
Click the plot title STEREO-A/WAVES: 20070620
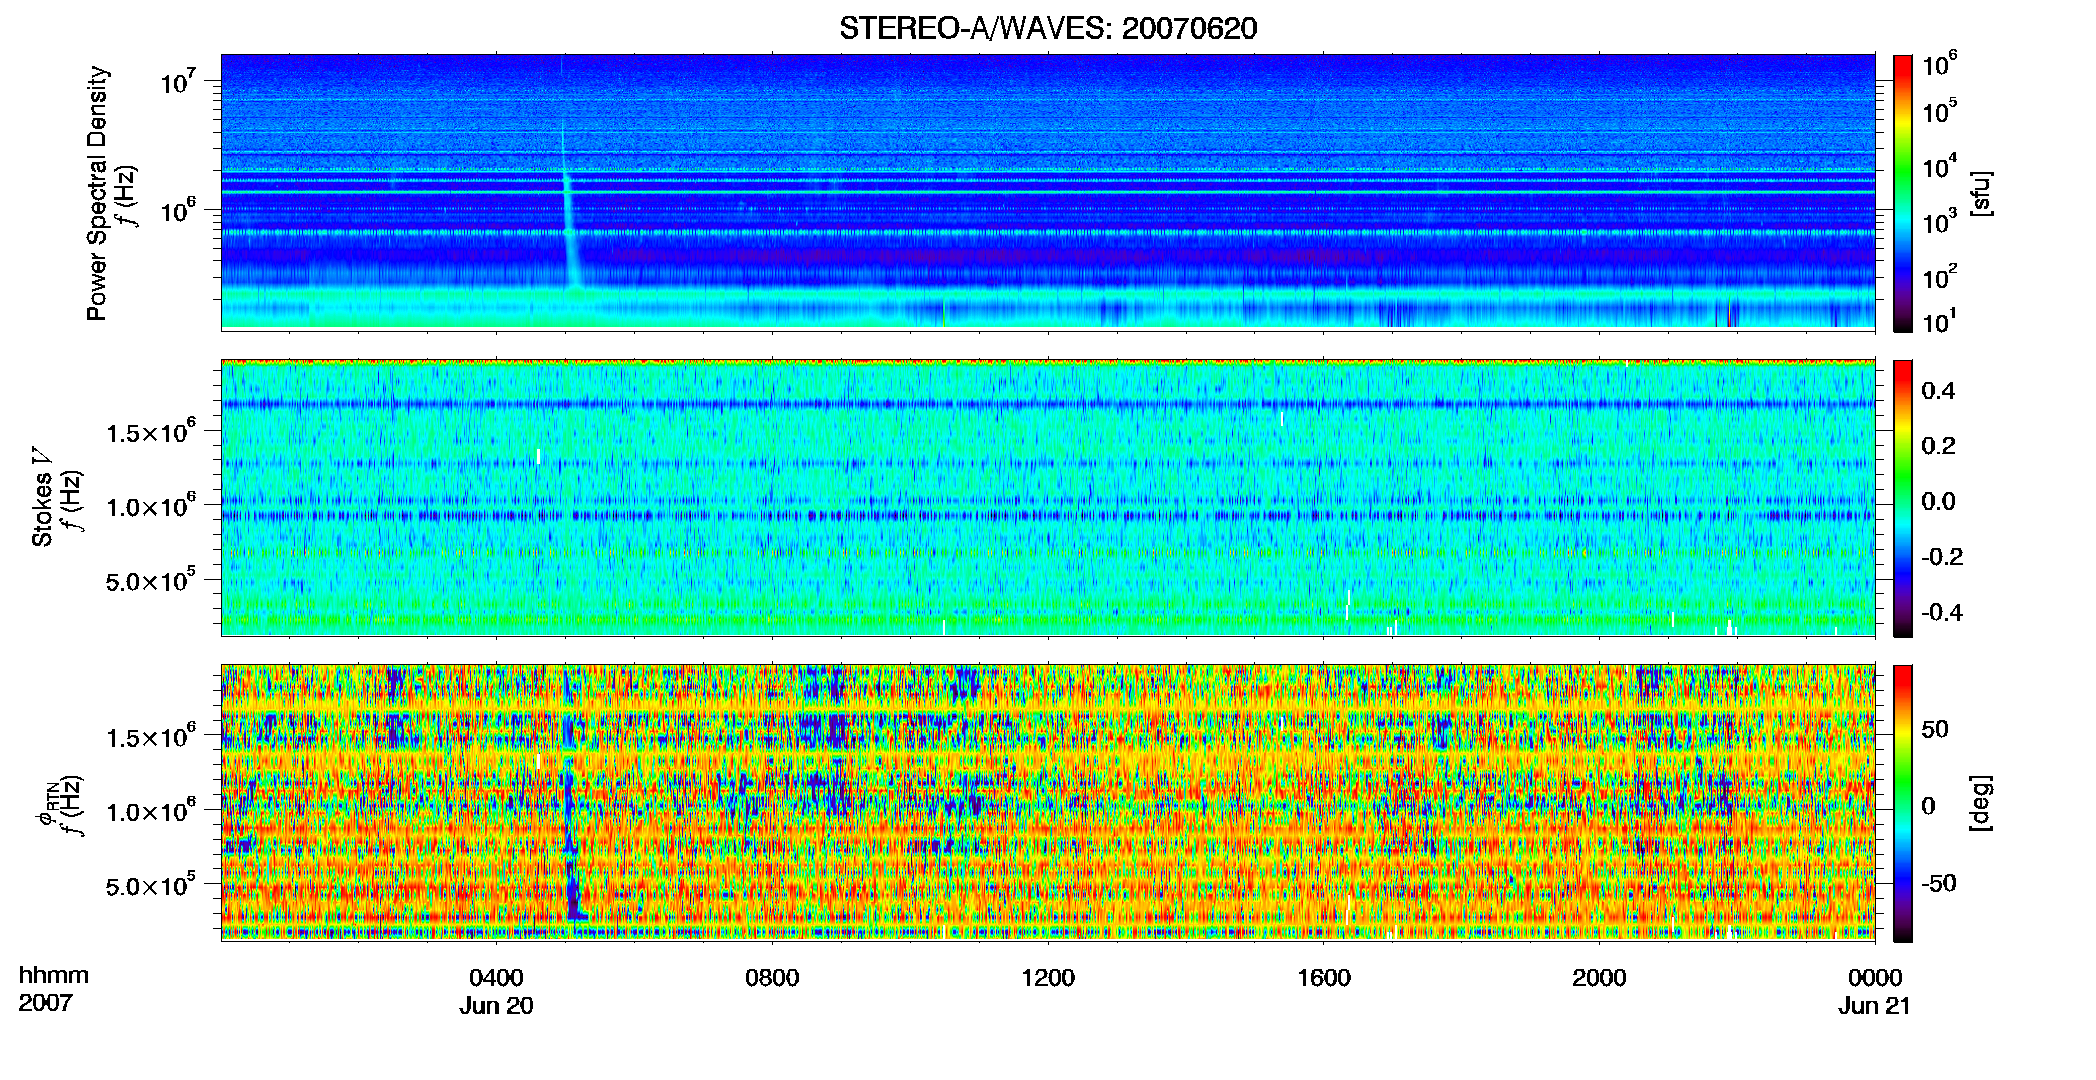pyautogui.click(x=1047, y=28)
